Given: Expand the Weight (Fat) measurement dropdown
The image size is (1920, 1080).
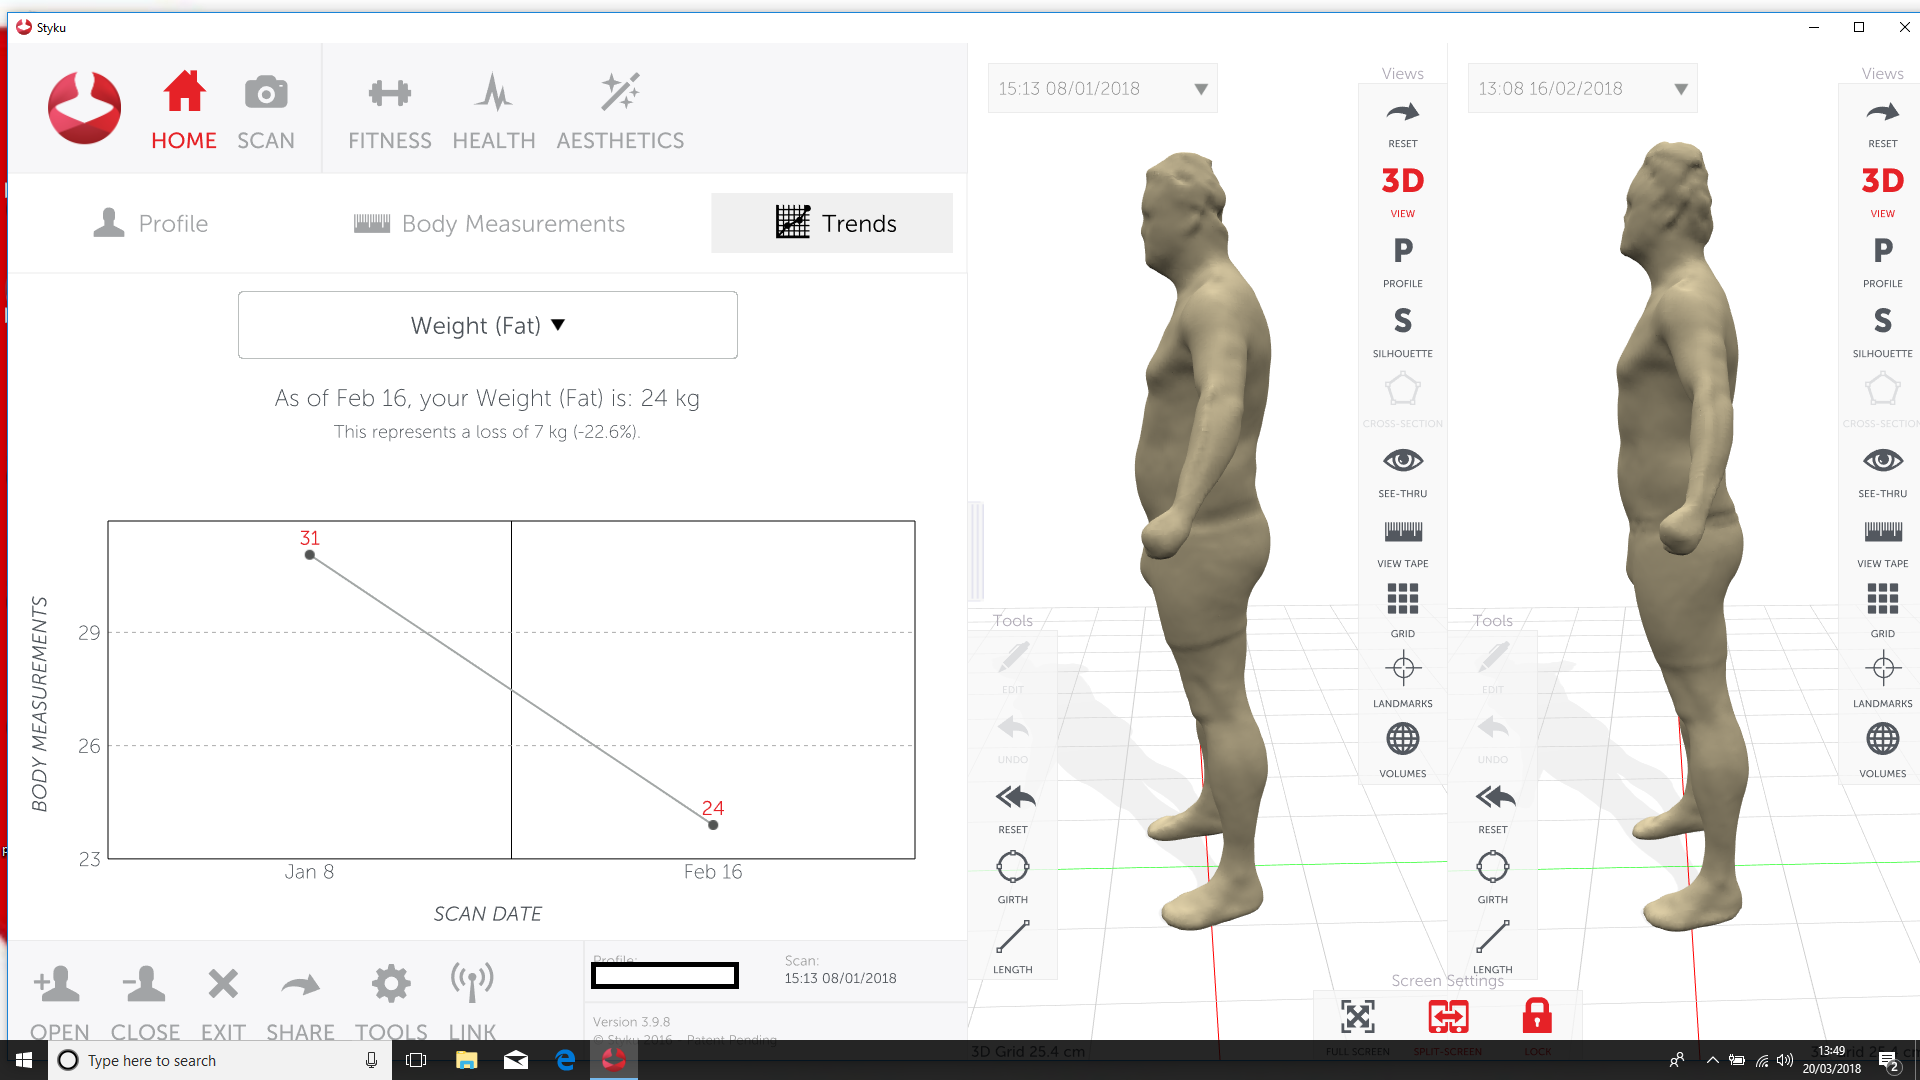Looking at the screenshot, I should point(488,325).
